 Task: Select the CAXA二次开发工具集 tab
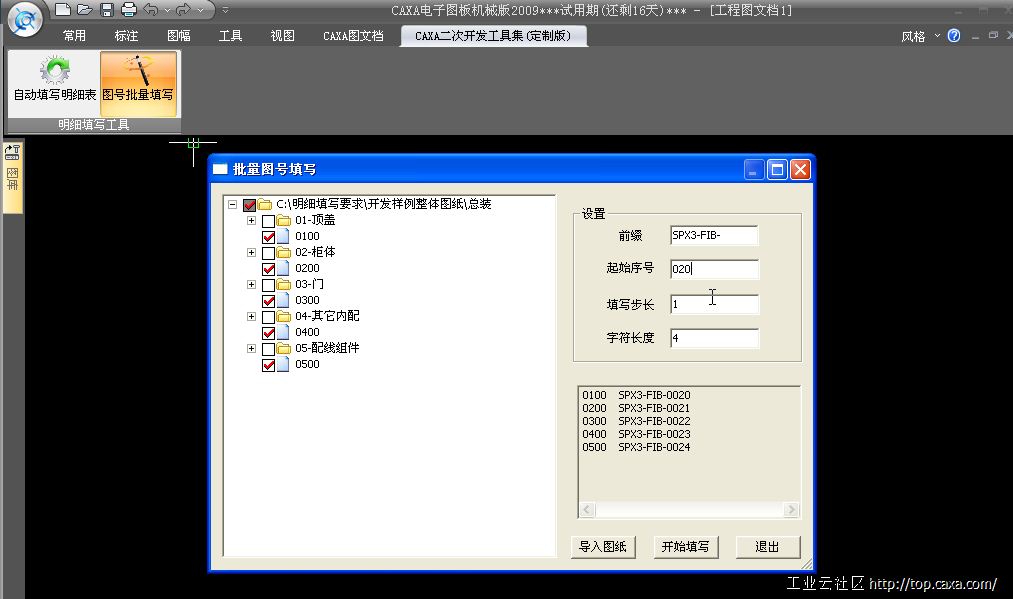(494, 36)
